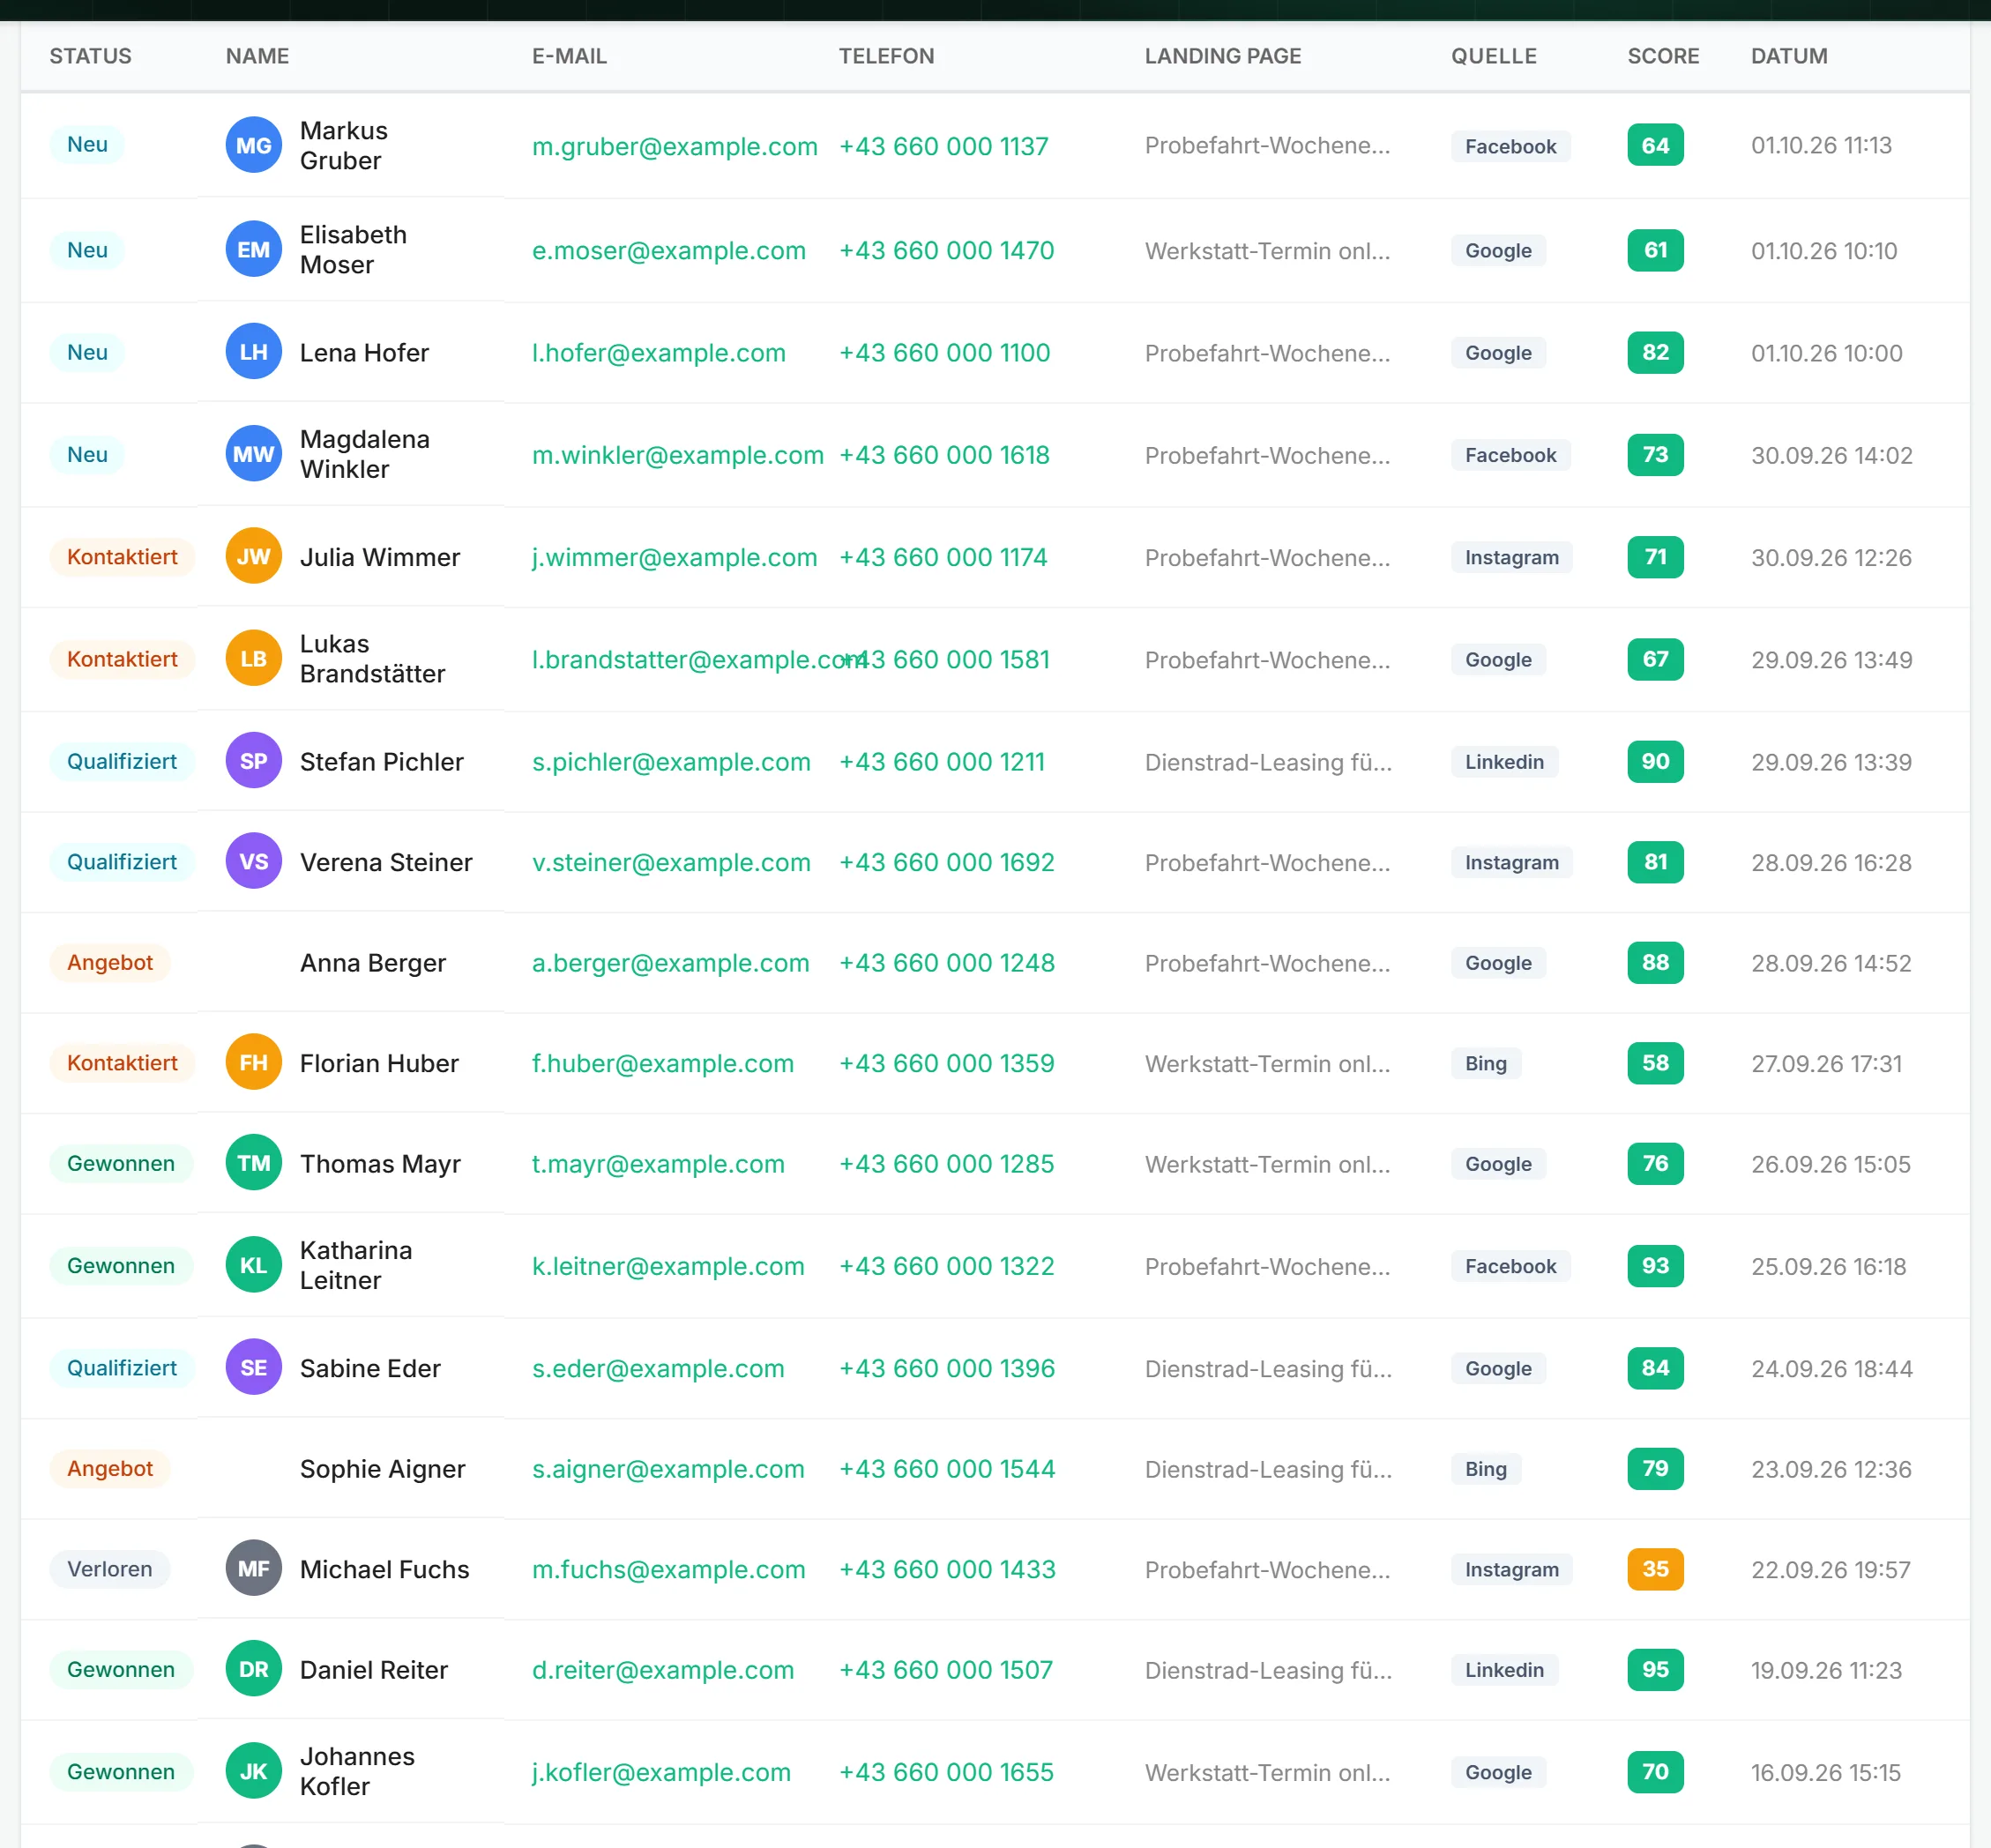Open email link m.gruber@example.com
1991x1848 pixels.
[x=674, y=146]
